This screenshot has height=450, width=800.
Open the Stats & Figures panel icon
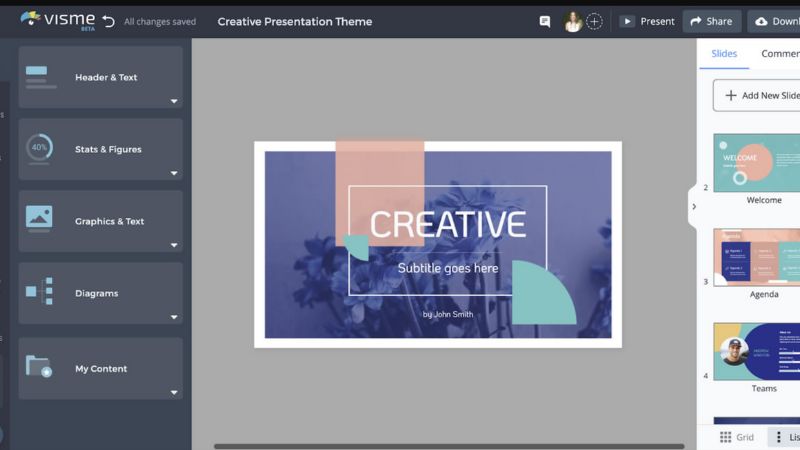coord(39,148)
